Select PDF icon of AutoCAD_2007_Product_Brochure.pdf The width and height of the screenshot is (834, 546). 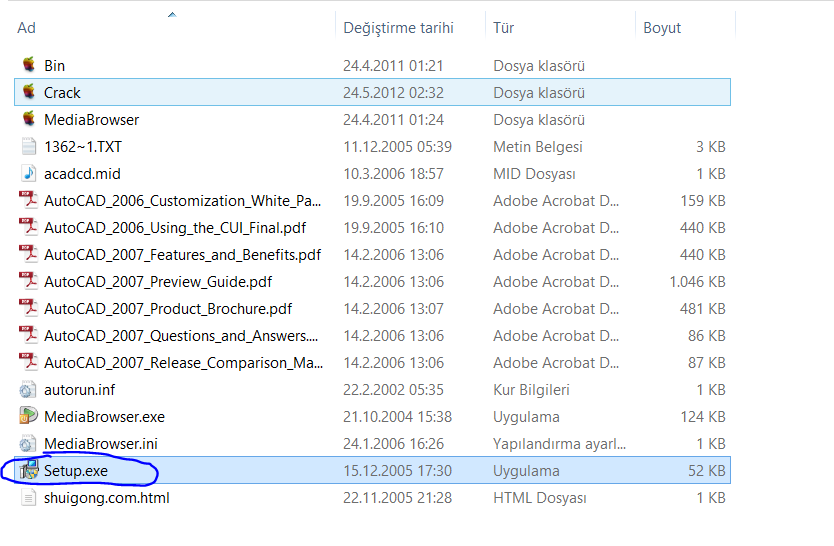click(x=29, y=308)
